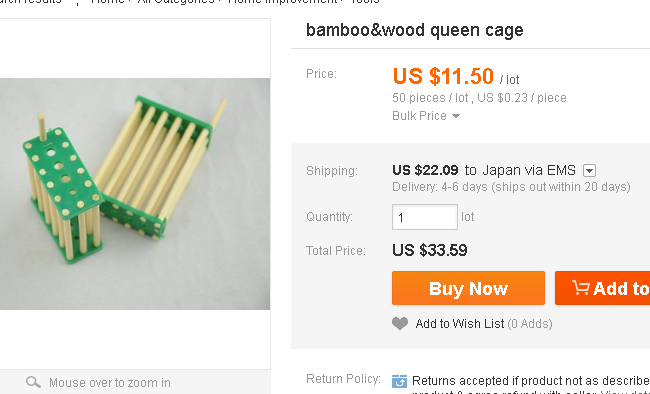Click the Quantity input field
650x394 pixels.
[425, 217]
